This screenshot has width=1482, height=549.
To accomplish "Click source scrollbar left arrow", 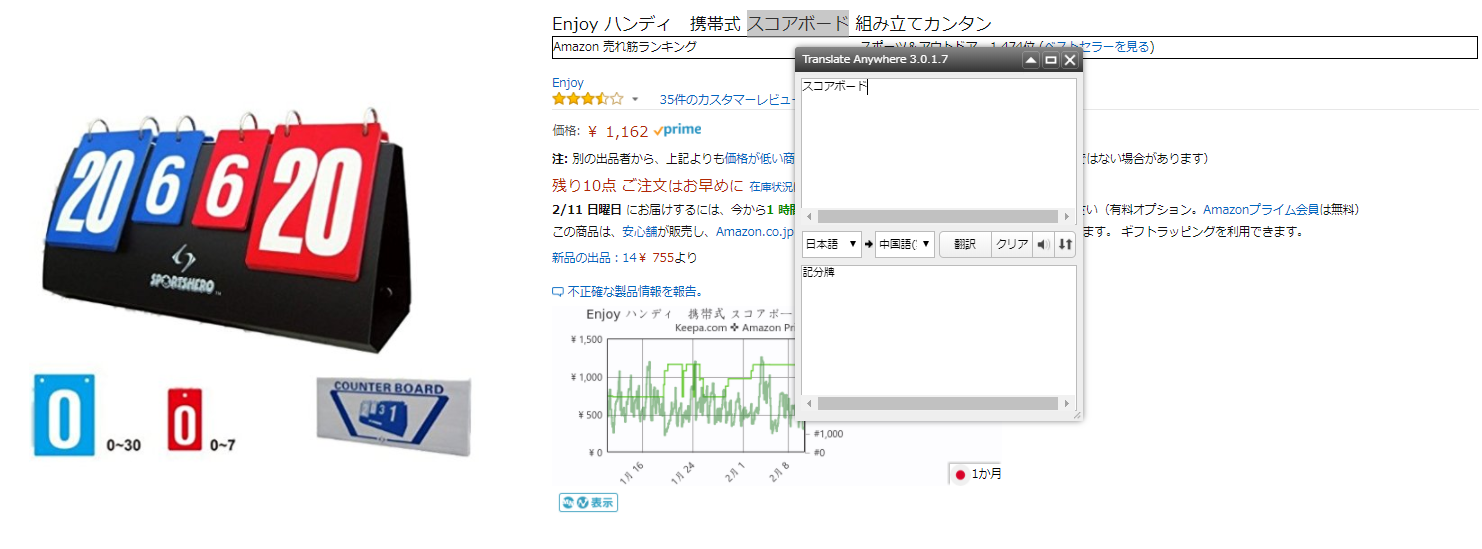I will [810, 217].
